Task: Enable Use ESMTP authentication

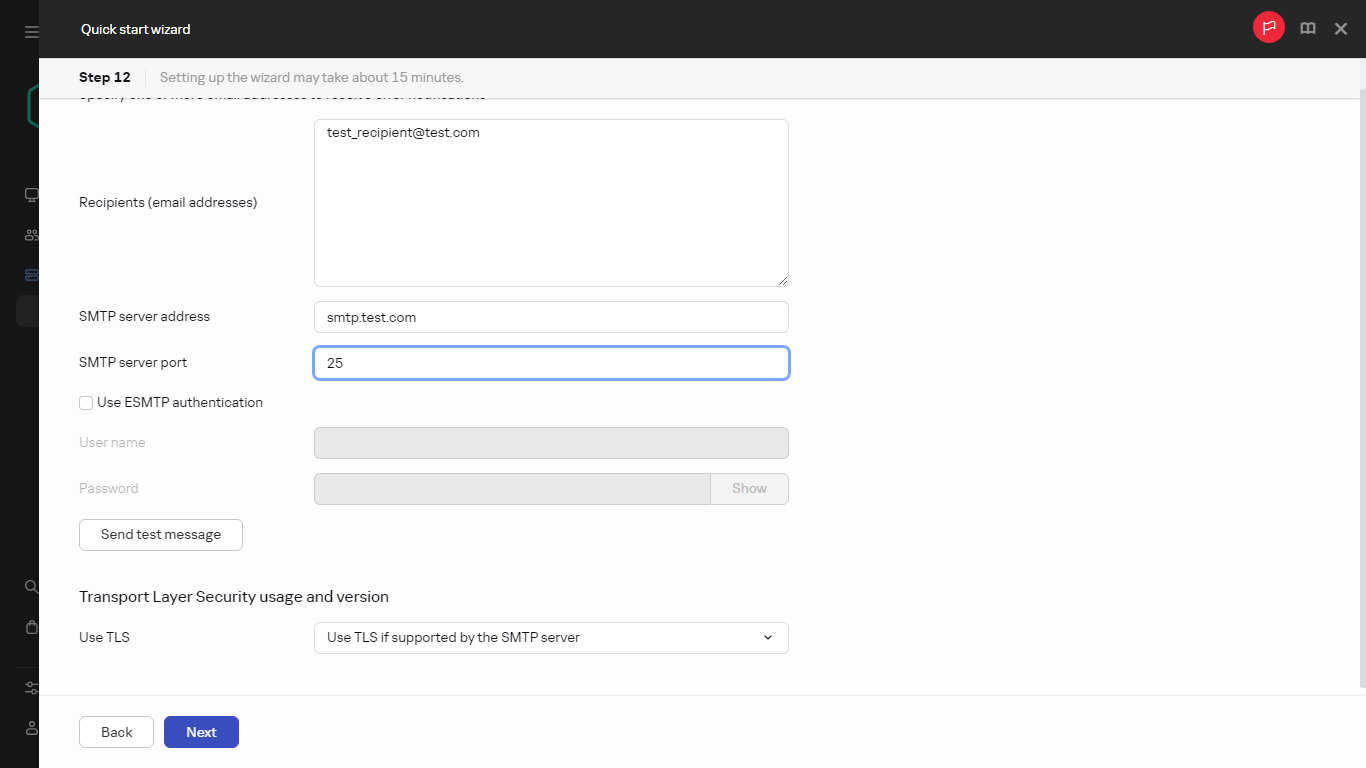Action: [86, 402]
